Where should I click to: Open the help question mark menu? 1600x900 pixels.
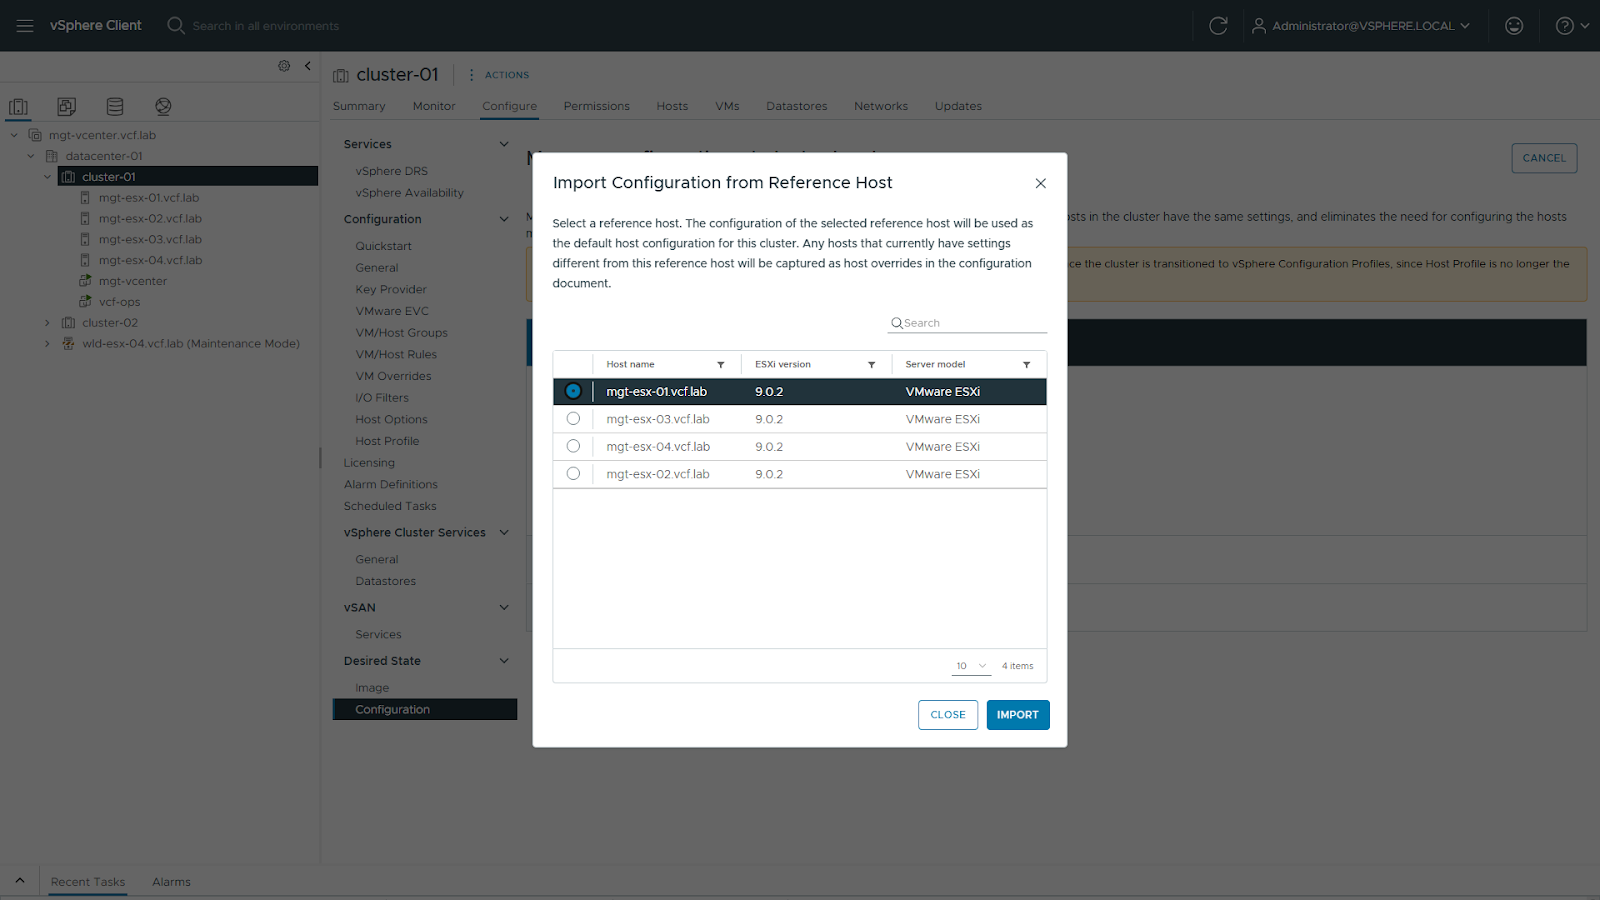click(1572, 26)
